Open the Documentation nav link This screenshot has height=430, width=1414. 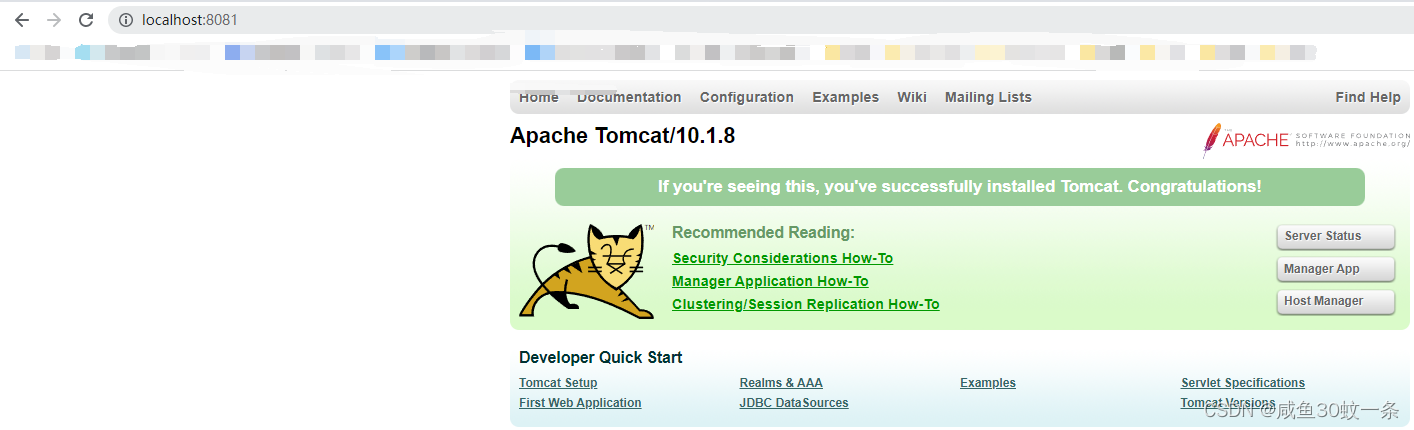pyautogui.click(x=629, y=97)
